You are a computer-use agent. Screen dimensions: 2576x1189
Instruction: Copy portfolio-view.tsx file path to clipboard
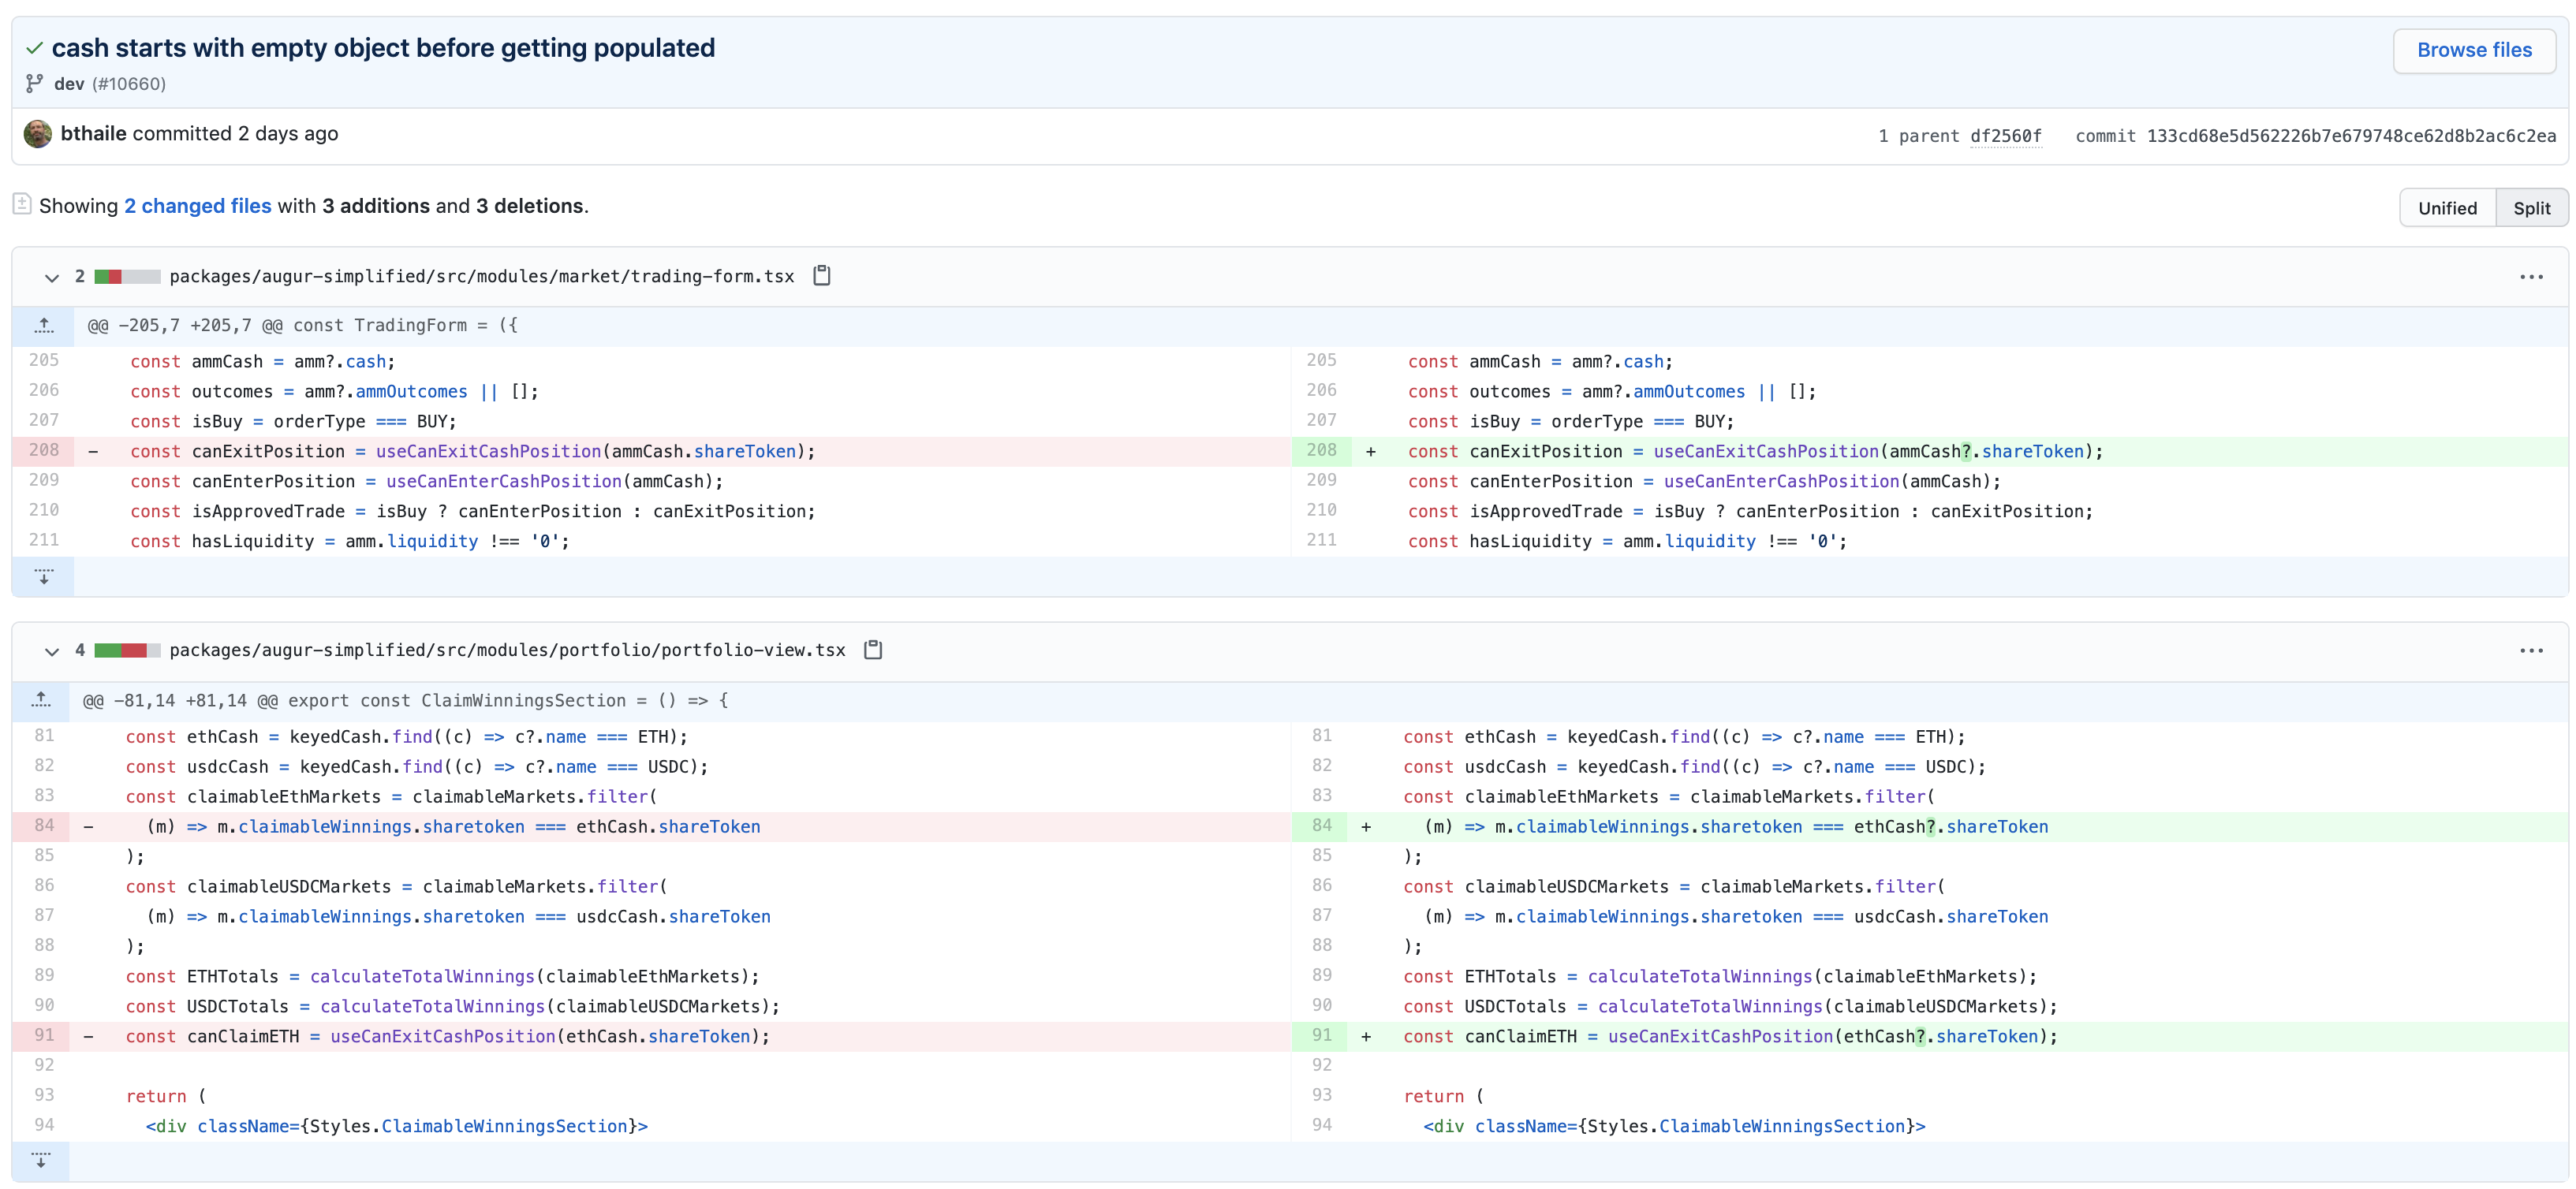pos(872,650)
